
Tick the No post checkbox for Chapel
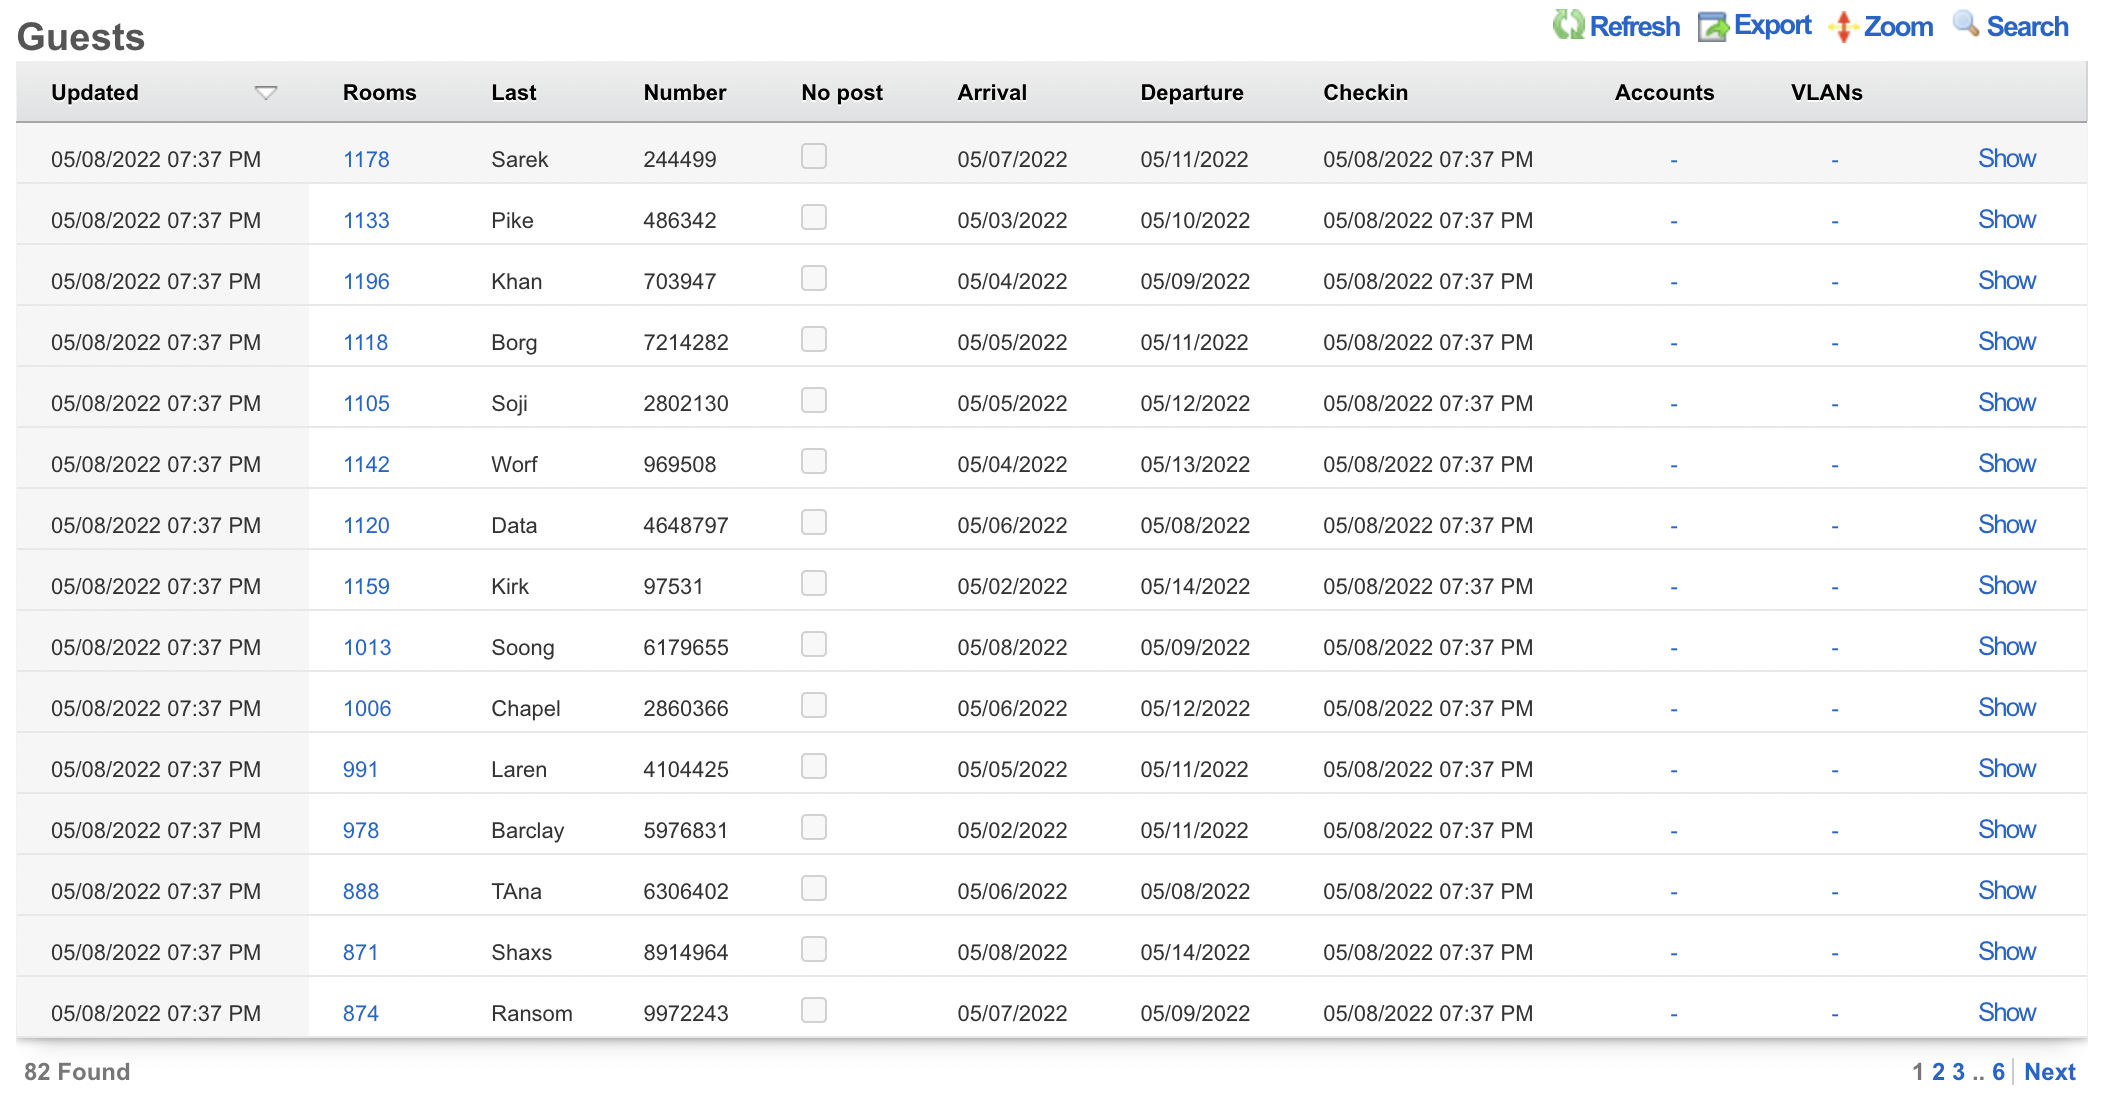point(814,705)
